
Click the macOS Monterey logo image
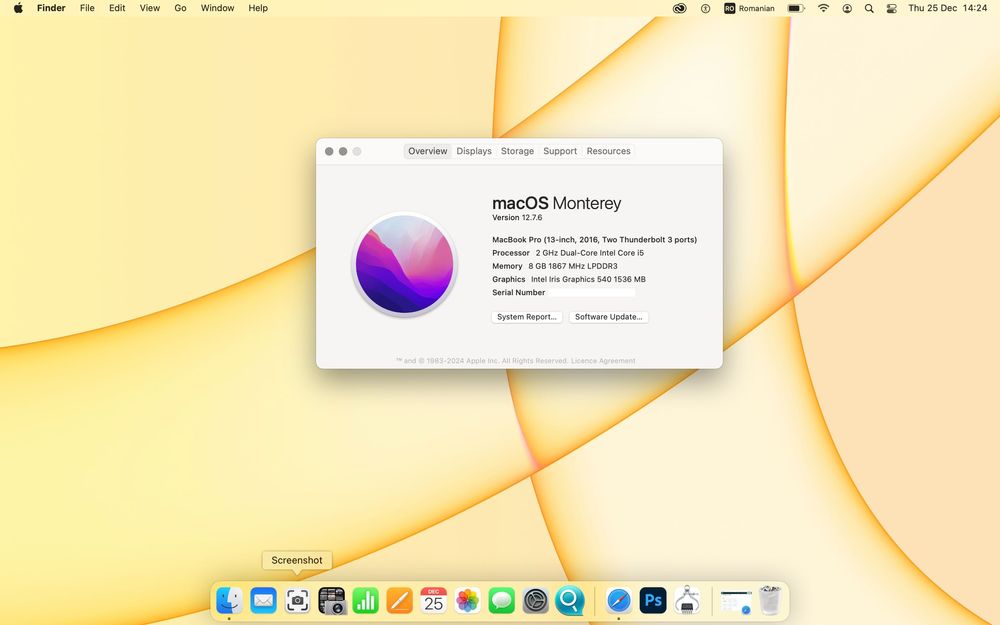(x=404, y=264)
